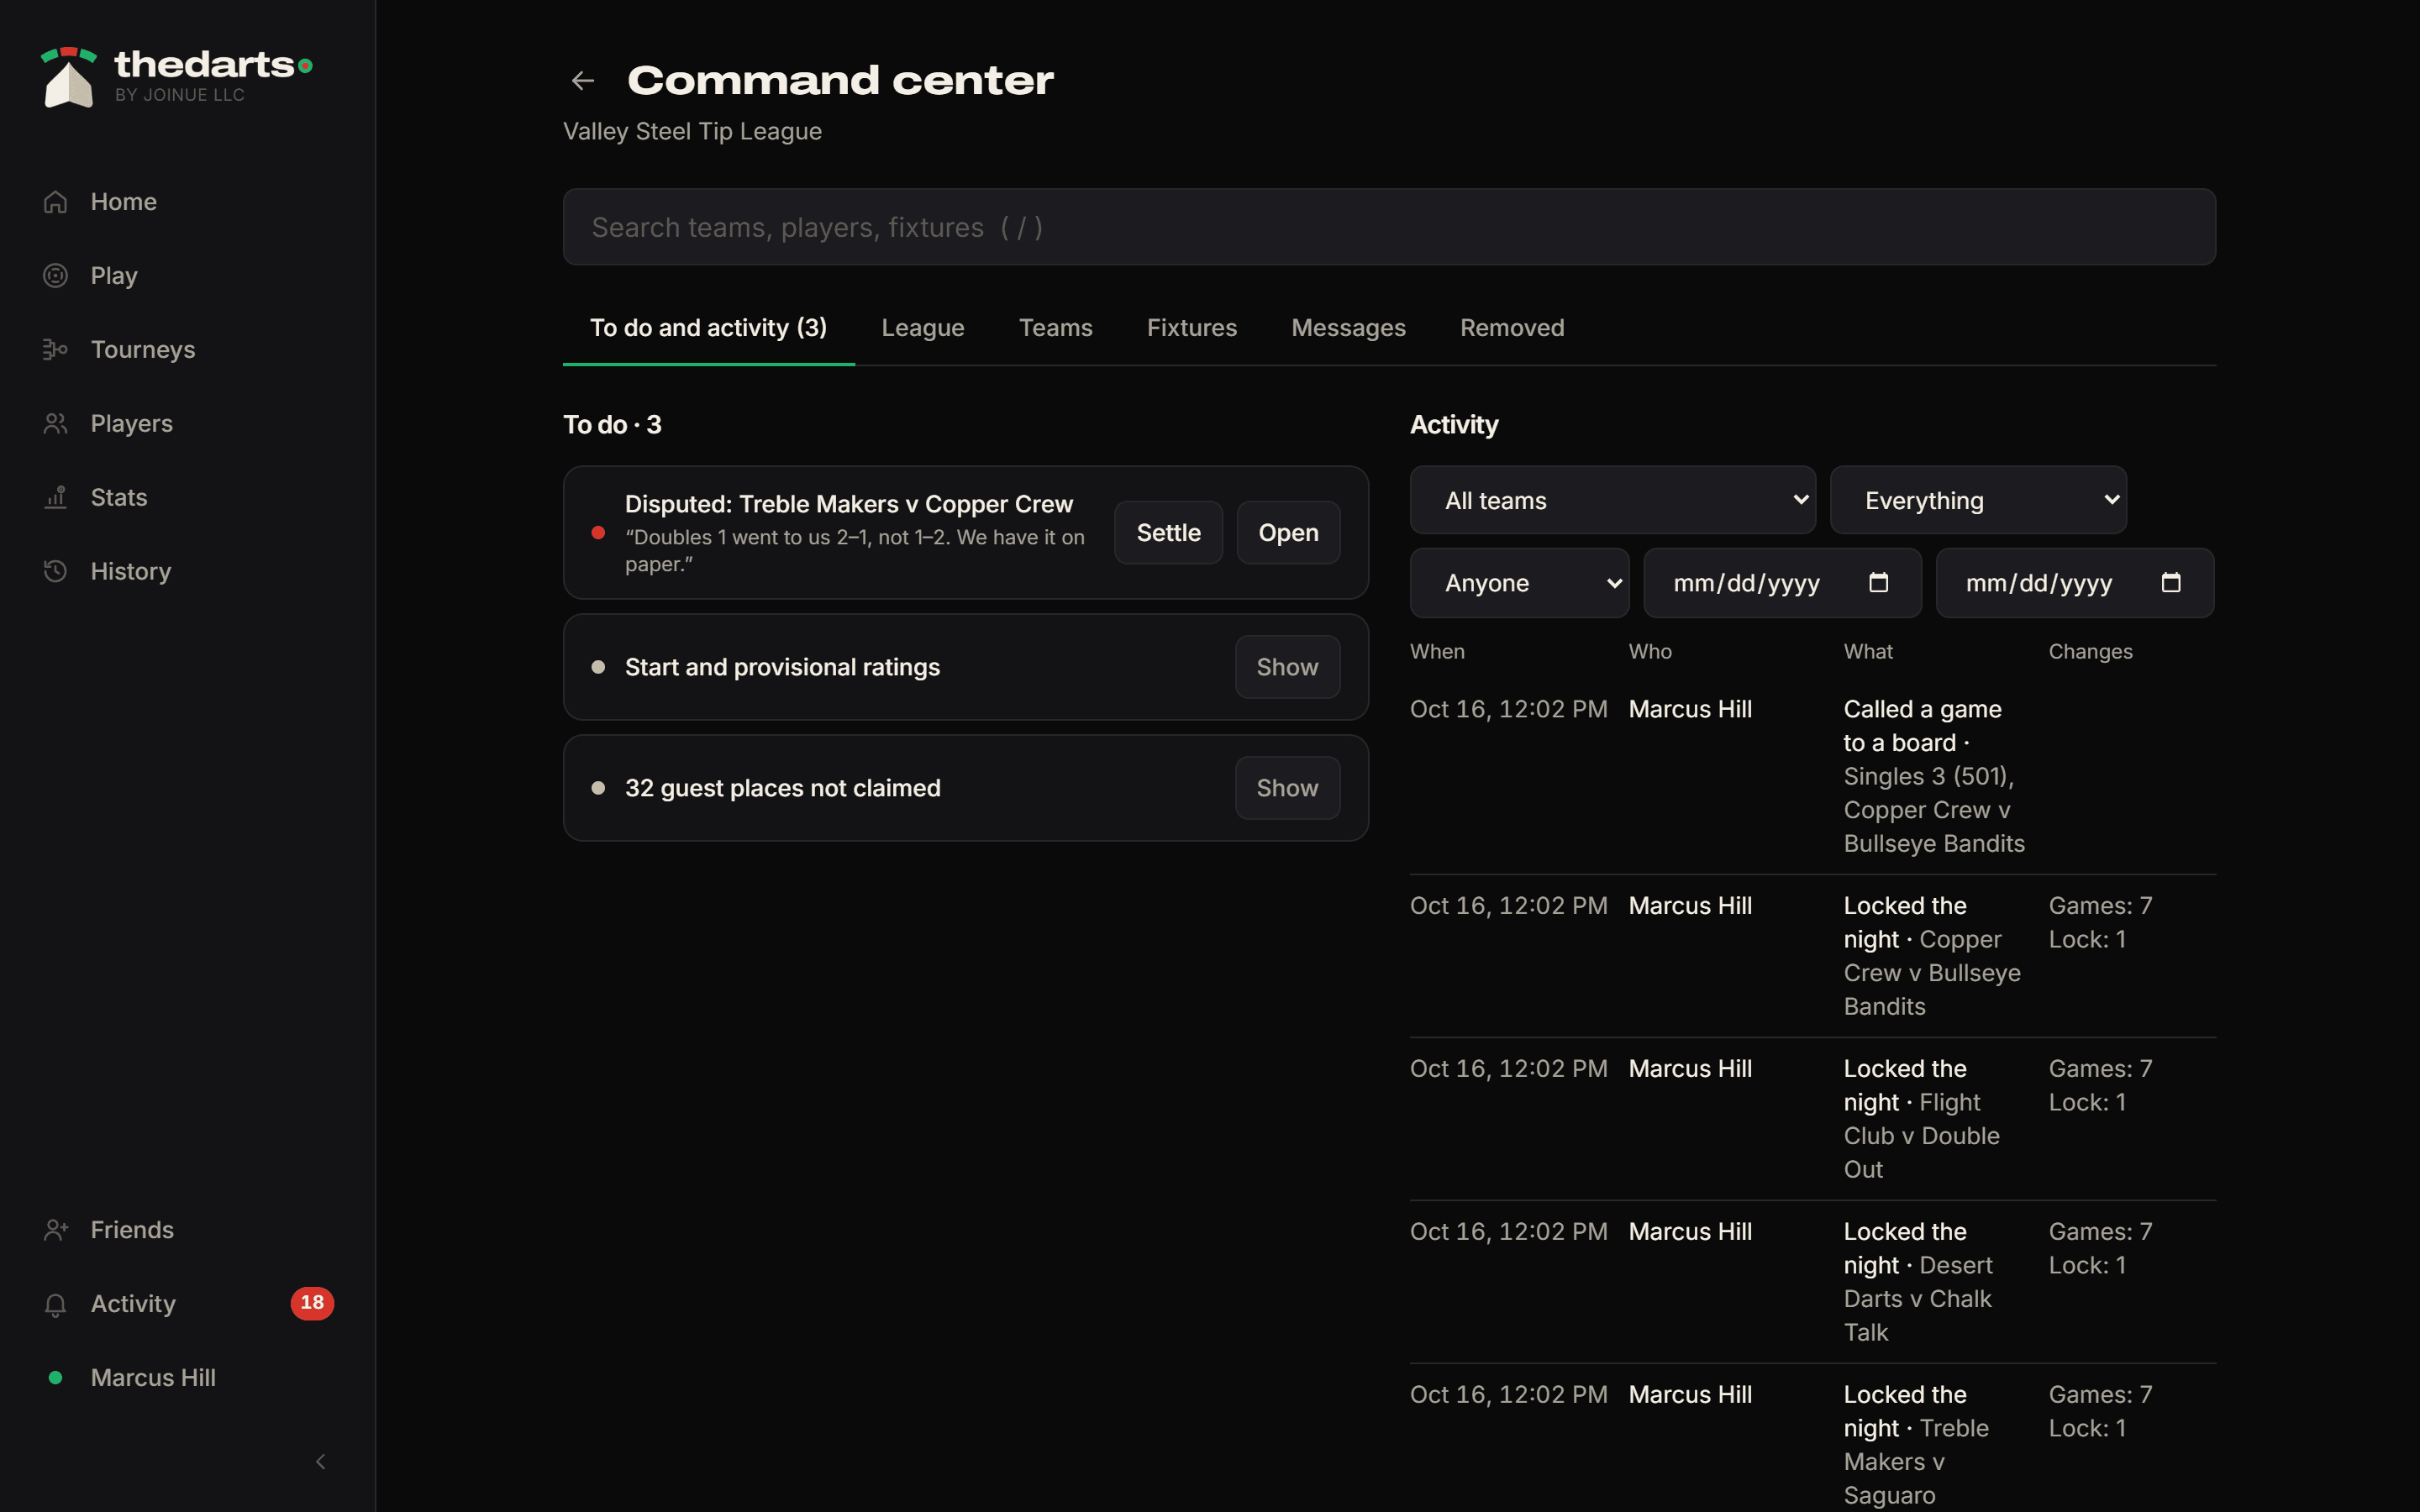Image resolution: width=2420 pixels, height=1512 pixels.
Task: Switch to the League tab
Action: tap(923, 328)
